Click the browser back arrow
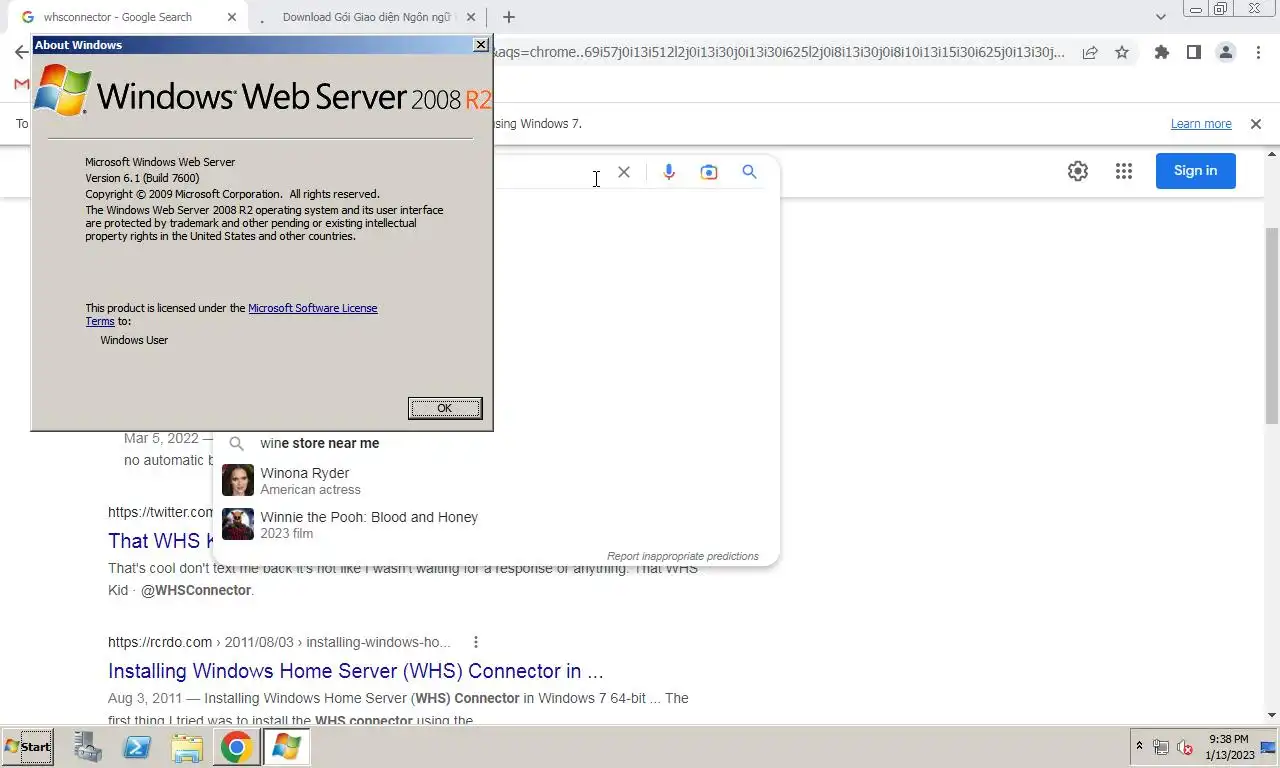Screen dimensions: 1280x768 pyautogui.click(x=21, y=53)
